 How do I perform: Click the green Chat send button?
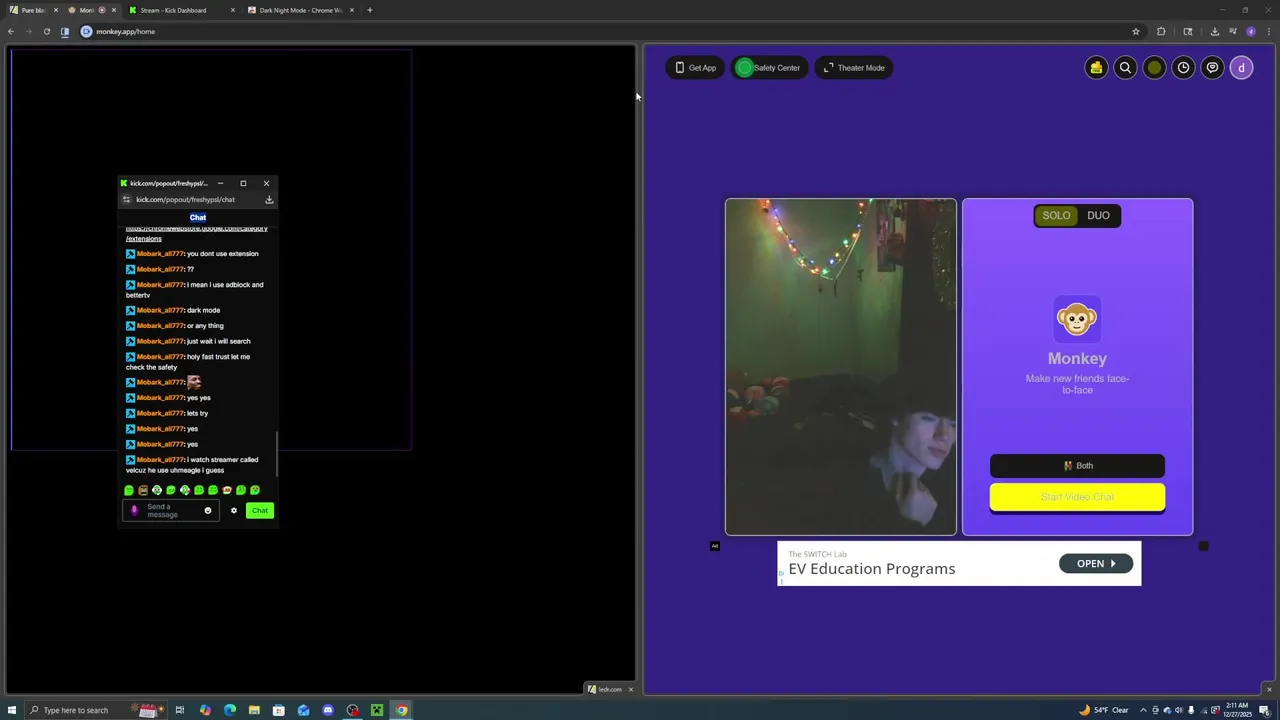pos(259,511)
